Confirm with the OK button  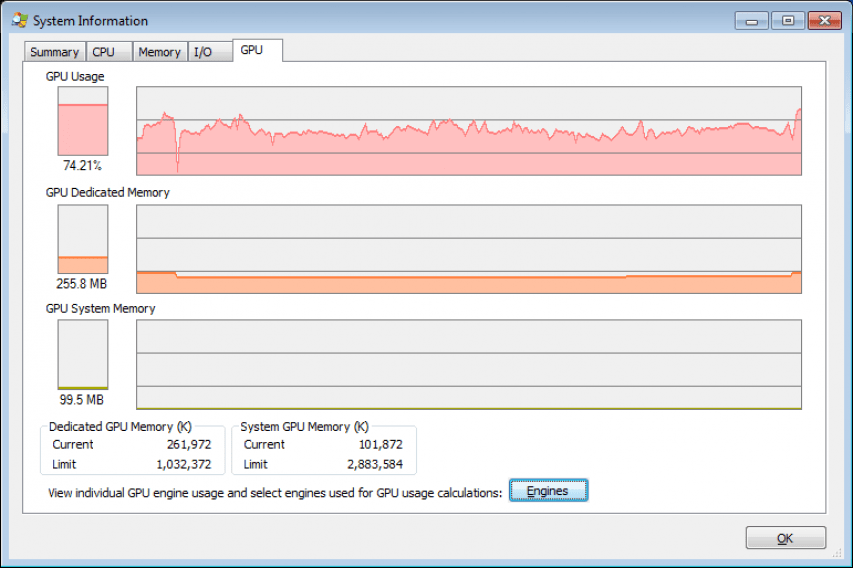coord(786,538)
